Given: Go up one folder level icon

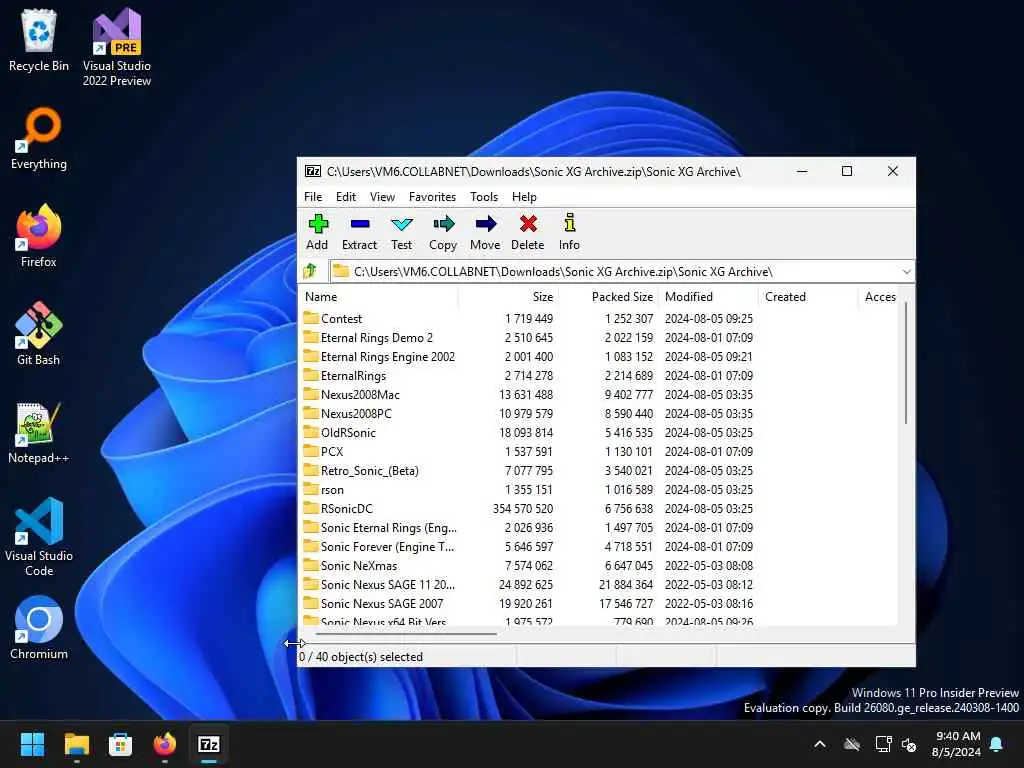Looking at the screenshot, I should pyautogui.click(x=310, y=271).
